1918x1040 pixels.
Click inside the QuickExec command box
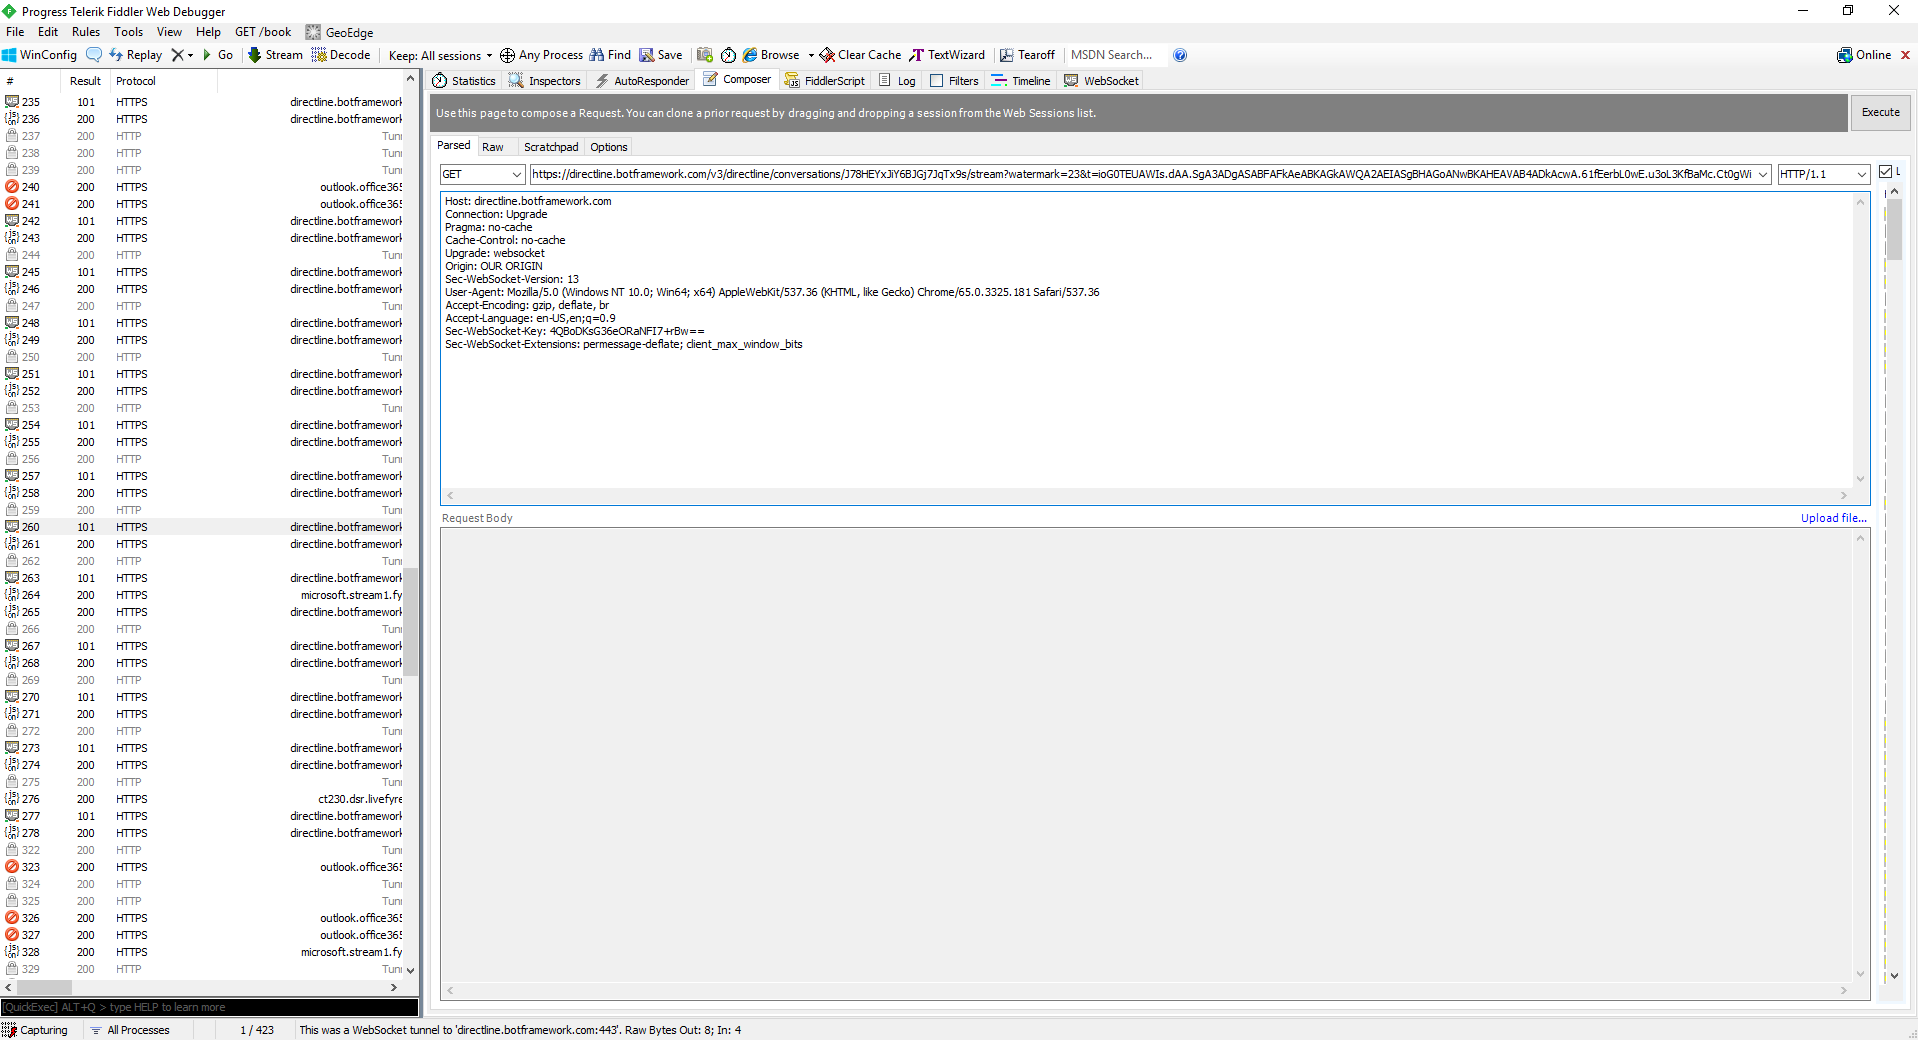pos(200,1008)
